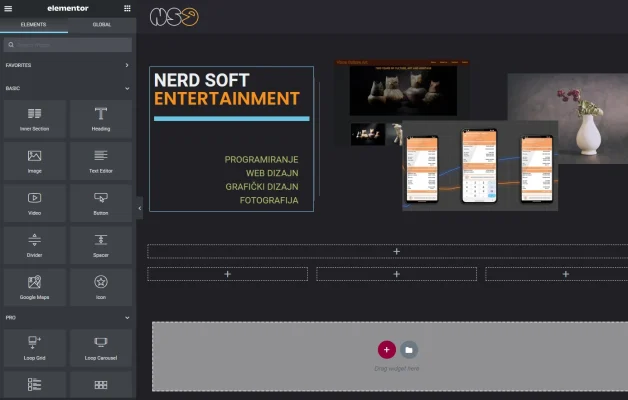Select the Inner Section widget
Screen dimensions: 628x400
[34, 119]
